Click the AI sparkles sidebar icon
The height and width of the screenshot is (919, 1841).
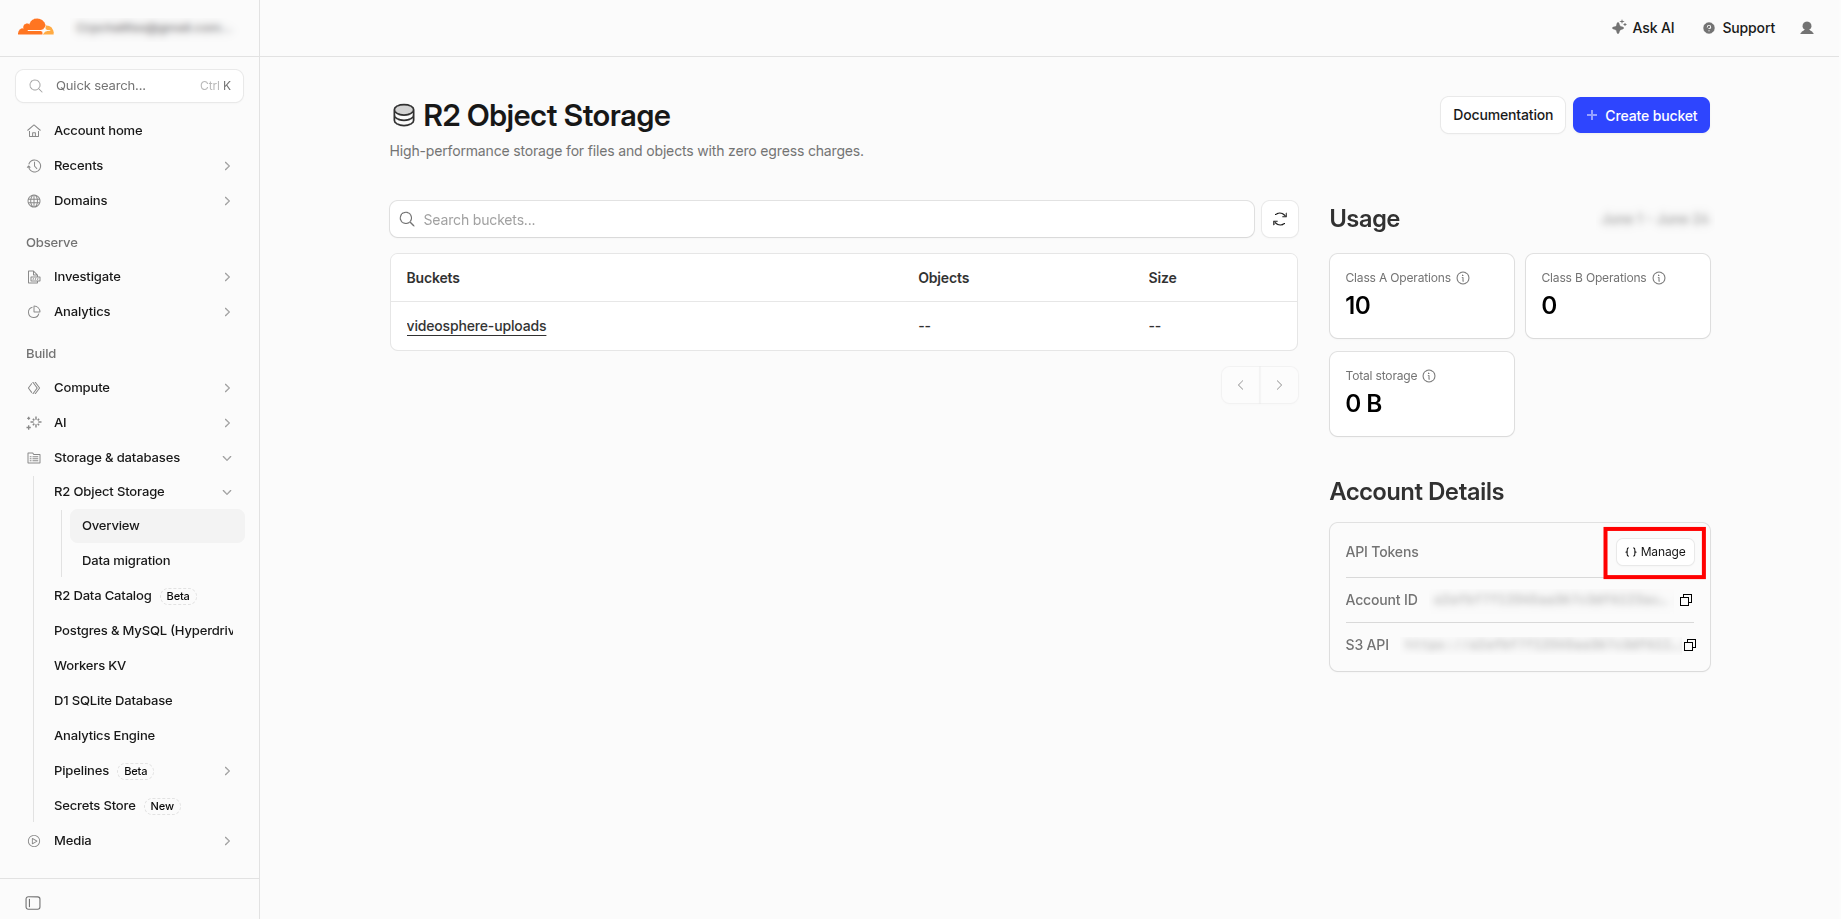click(34, 423)
